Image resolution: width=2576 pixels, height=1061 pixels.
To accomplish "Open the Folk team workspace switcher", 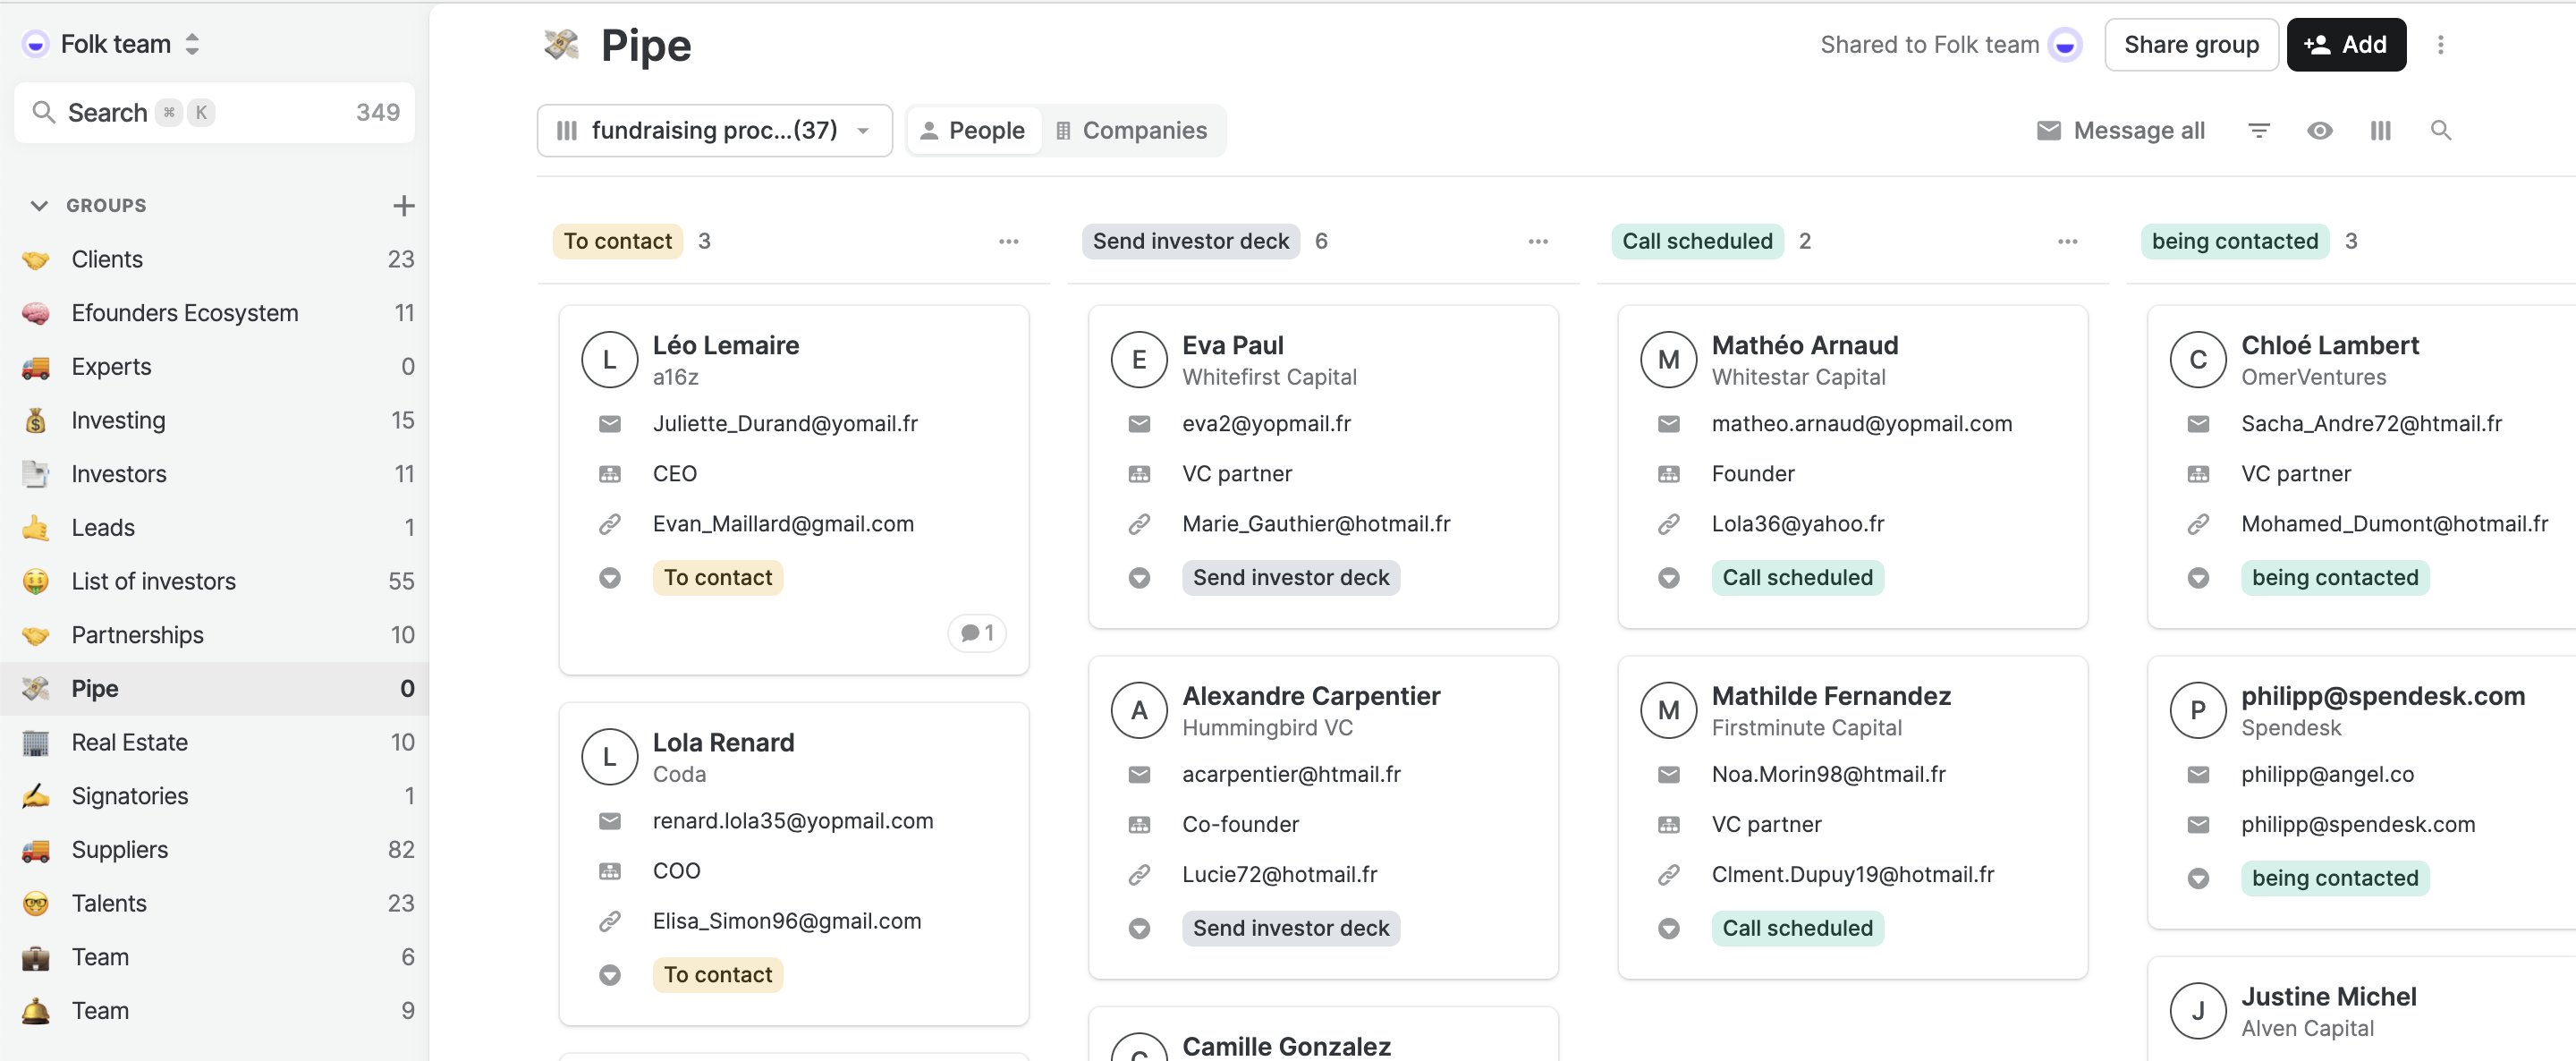I will click(x=112, y=43).
